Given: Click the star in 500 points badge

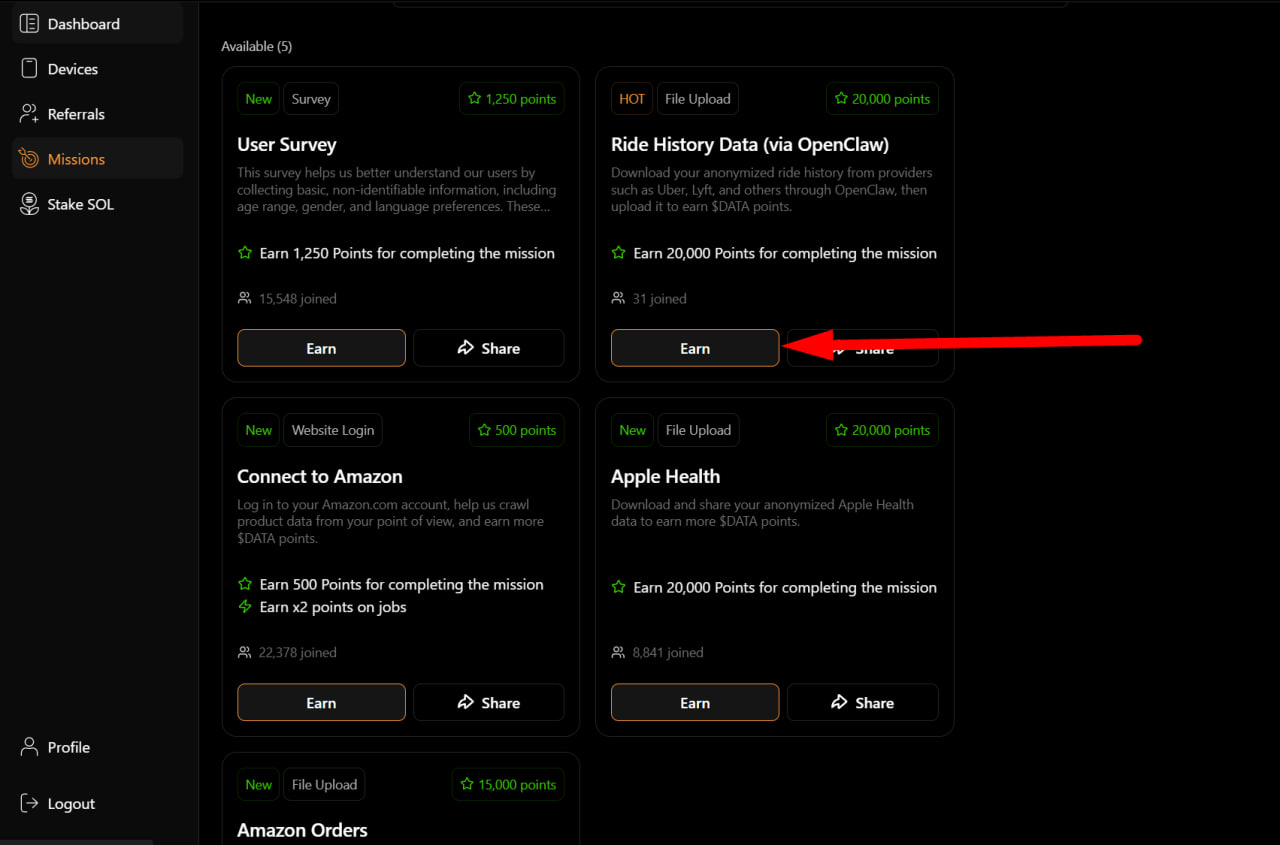Looking at the screenshot, I should point(484,430).
